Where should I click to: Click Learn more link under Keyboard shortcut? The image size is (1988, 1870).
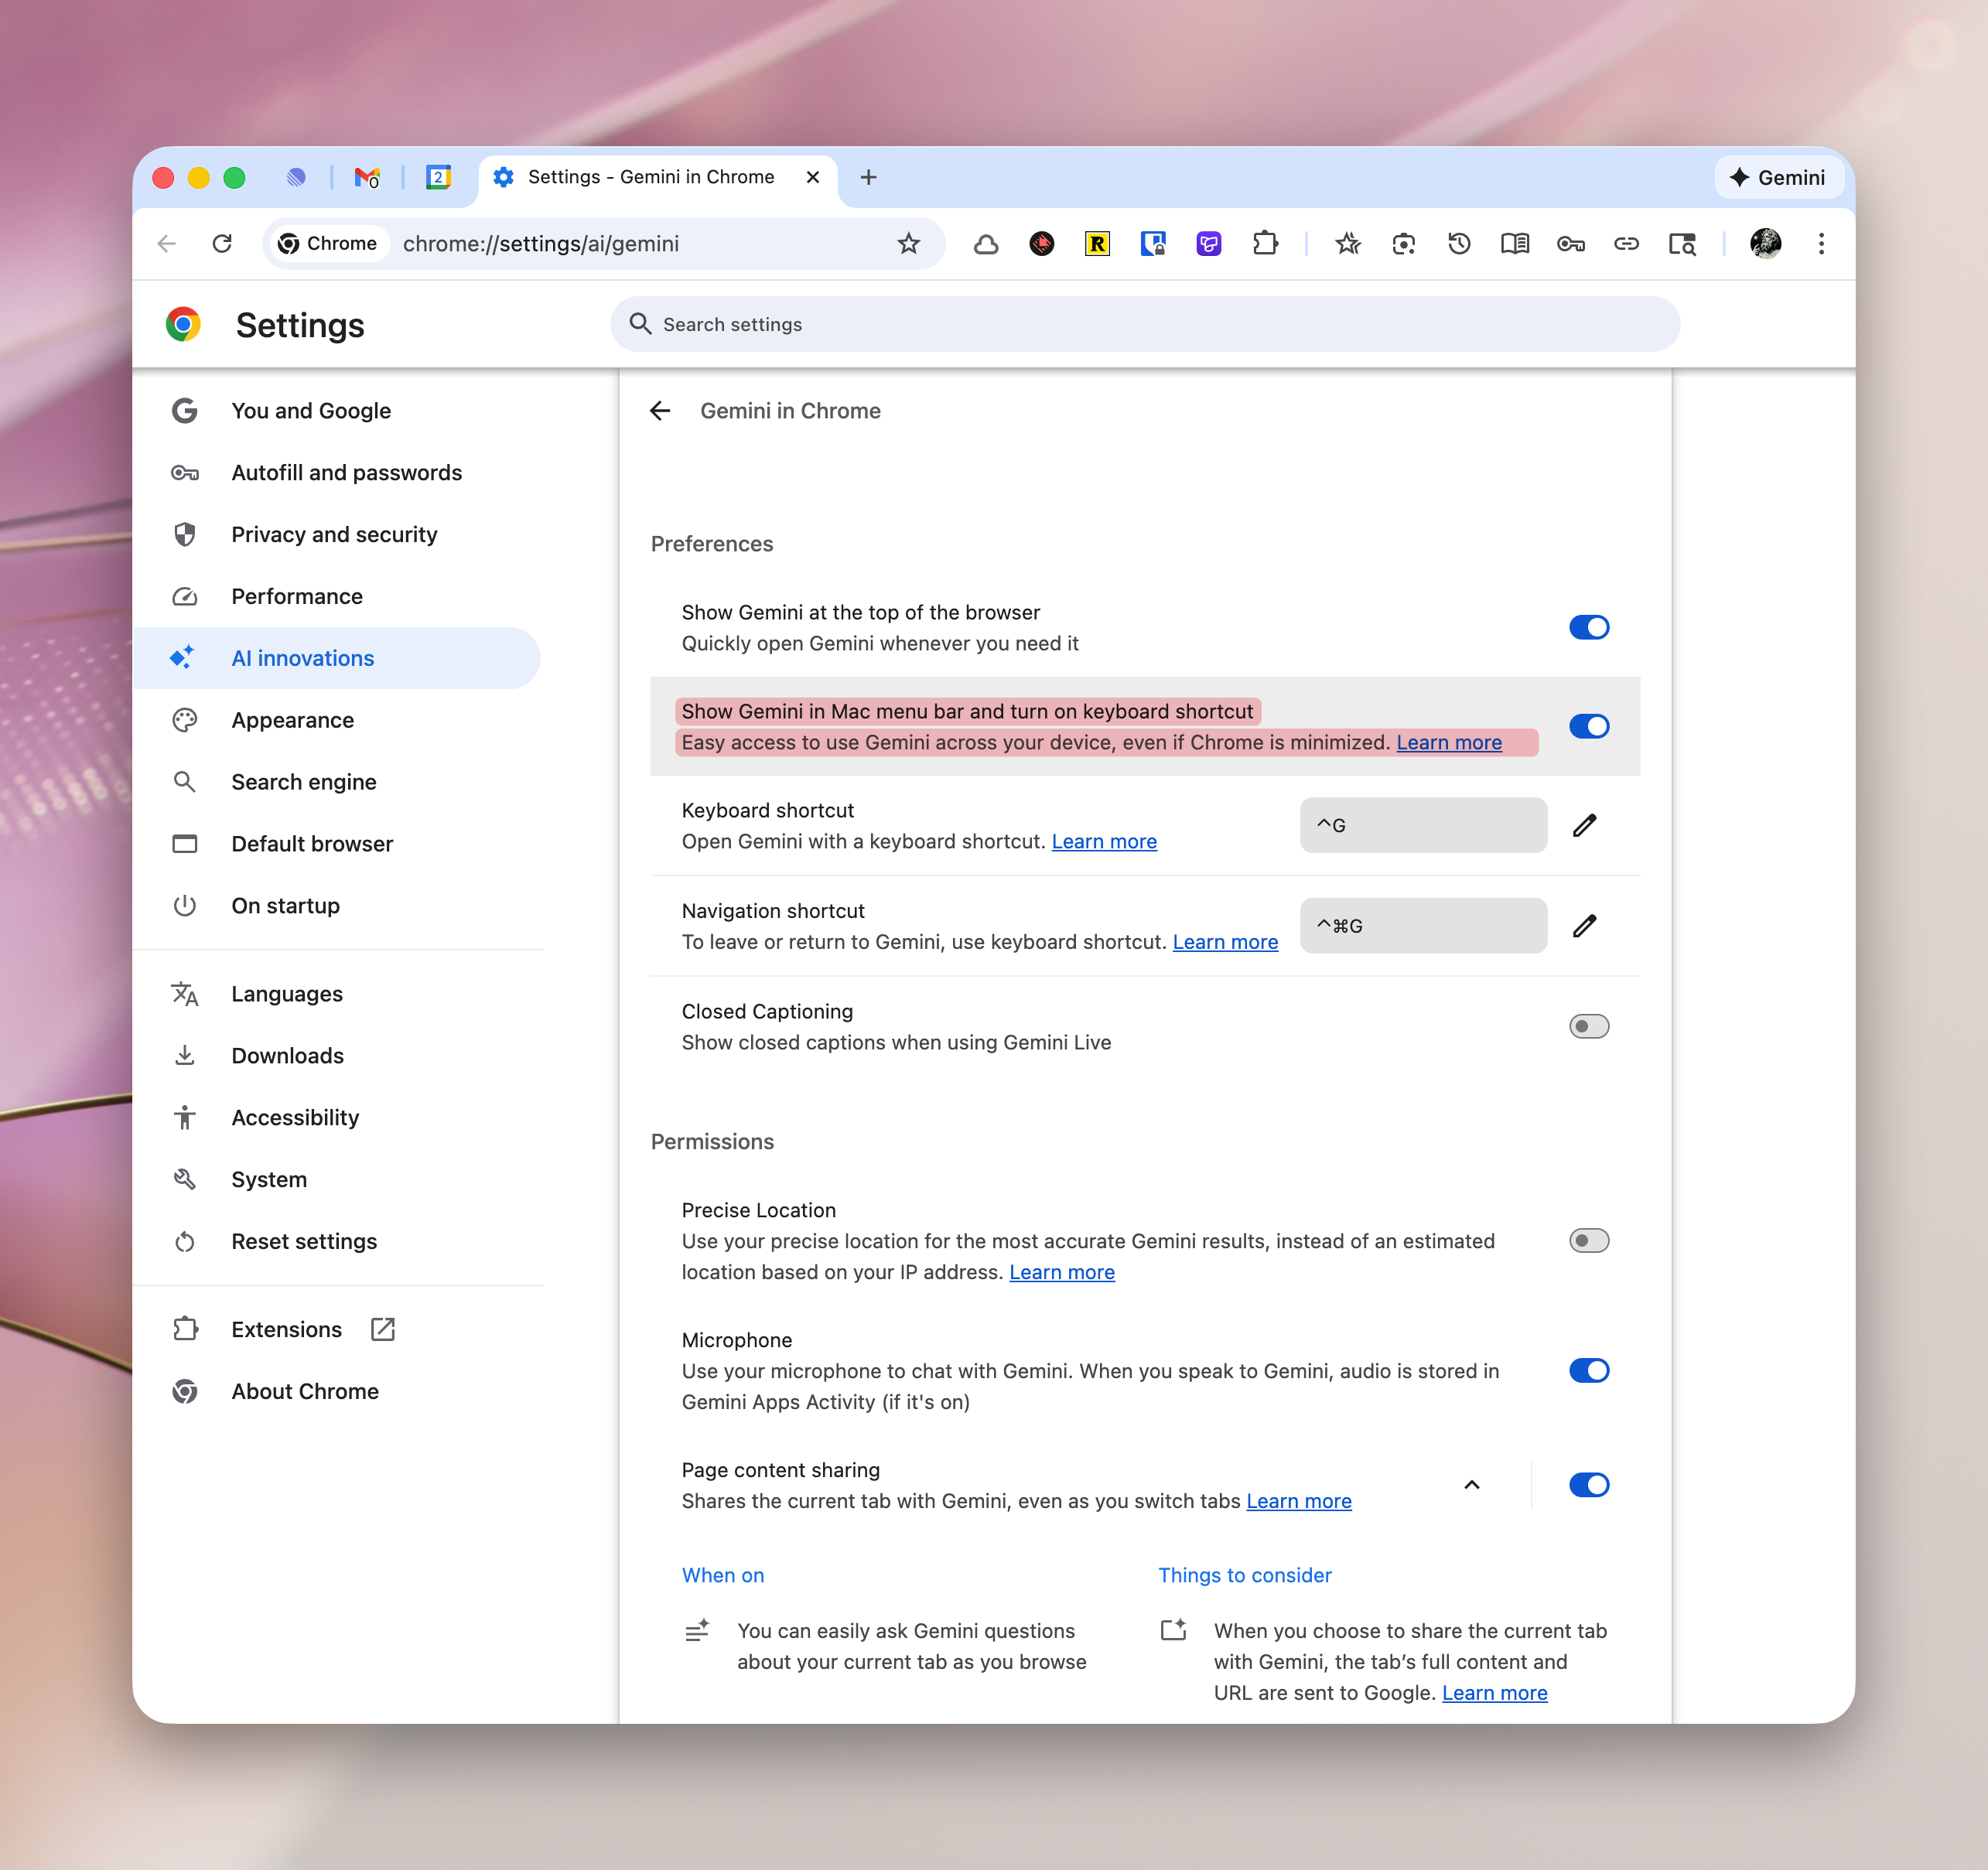pyautogui.click(x=1103, y=842)
